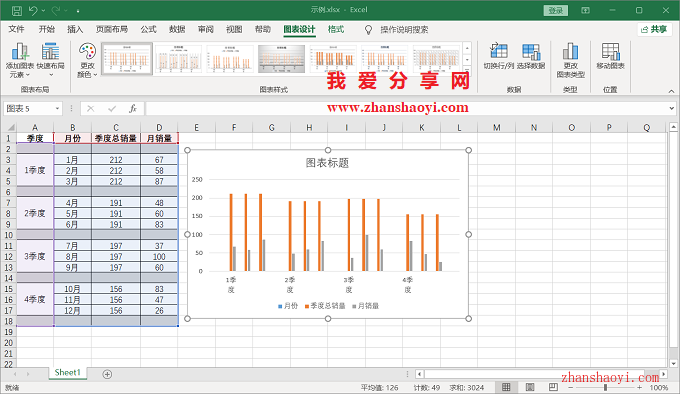Screen dimensions: 680x394
Task: Switch to Page Layout view icon
Action: 530,387
